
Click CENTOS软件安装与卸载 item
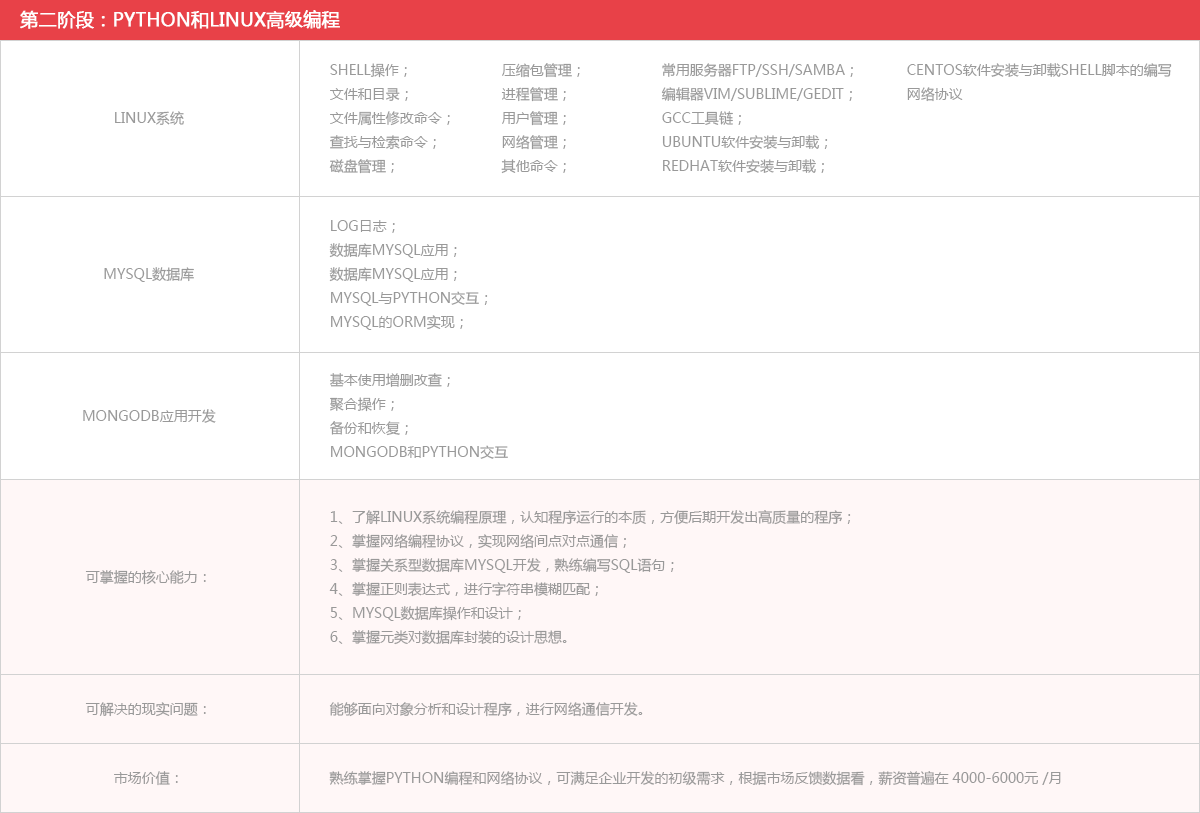982,70
